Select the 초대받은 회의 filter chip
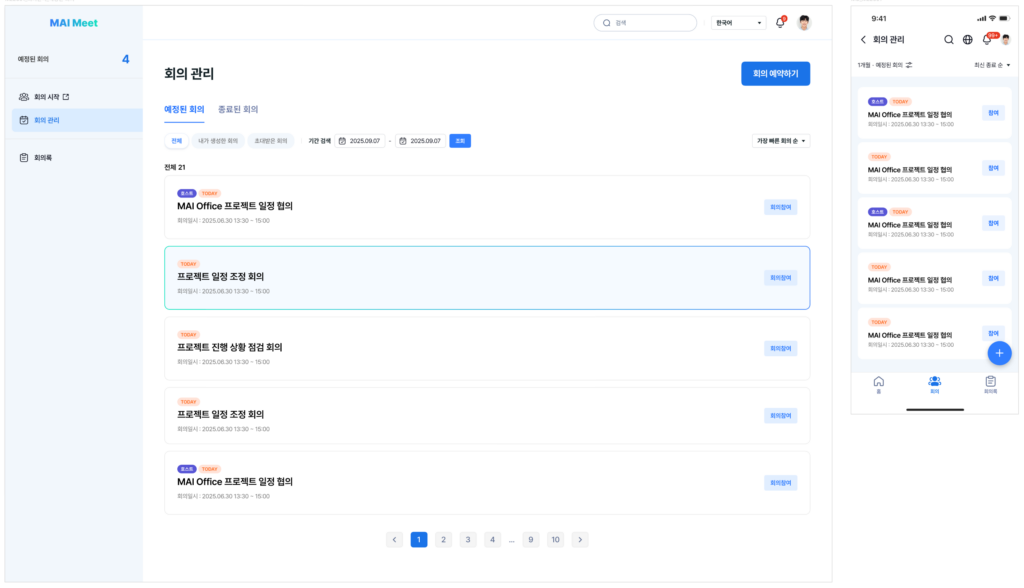1024x588 pixels. pyautogui.click(x=271, y=141)
